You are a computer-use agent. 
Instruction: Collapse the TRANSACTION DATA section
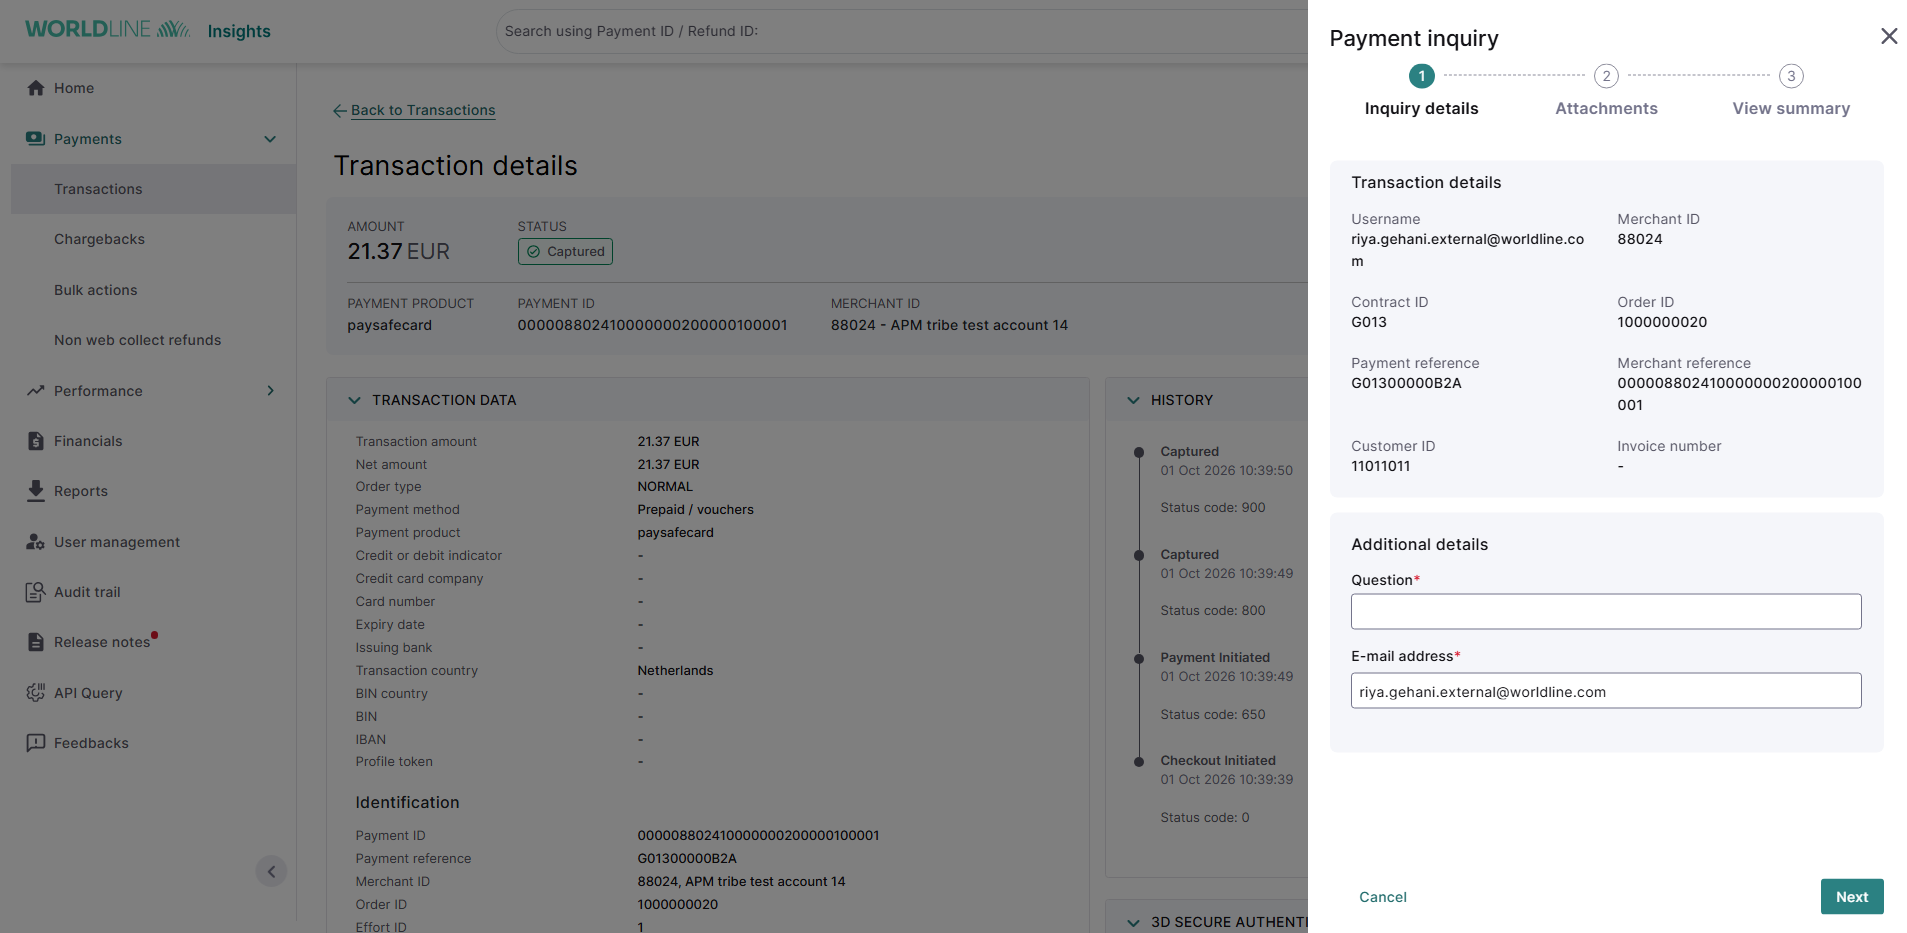pos(354,400)
